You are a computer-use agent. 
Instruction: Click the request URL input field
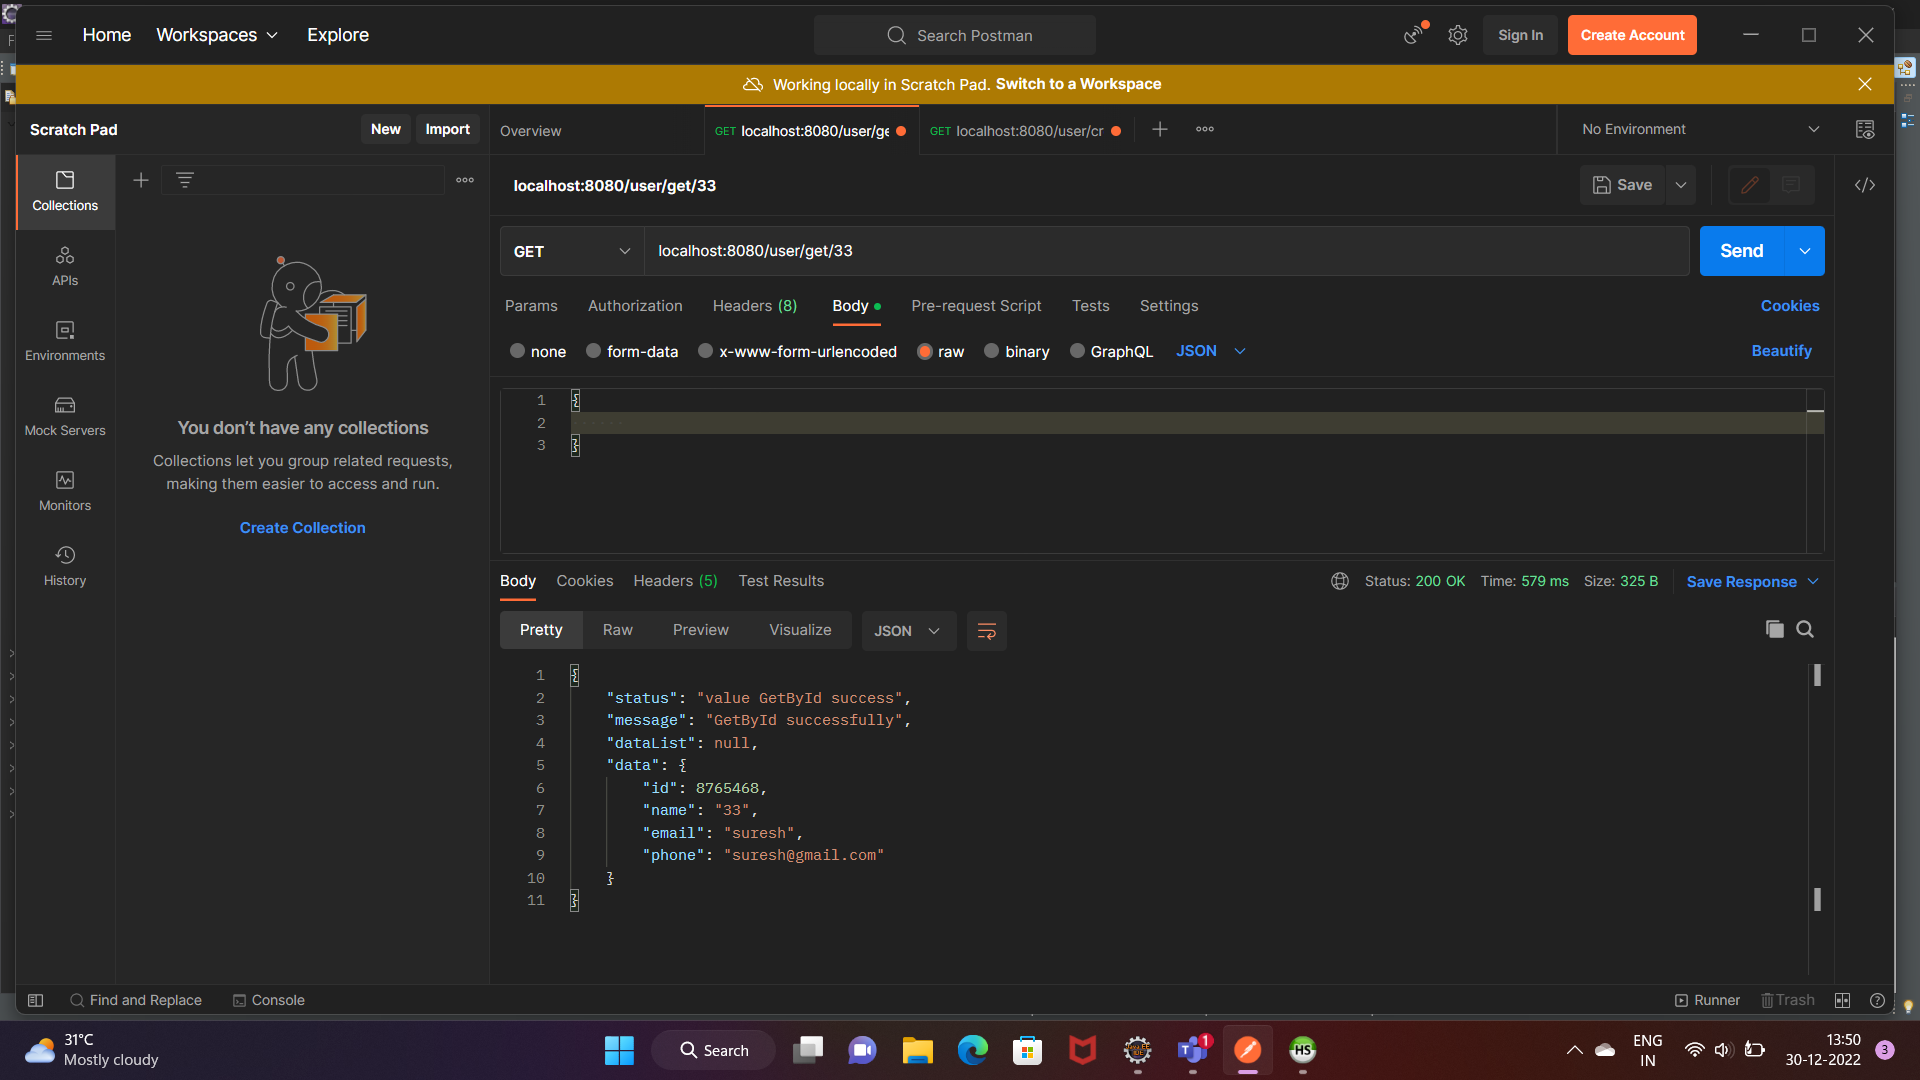[1167, 251]
